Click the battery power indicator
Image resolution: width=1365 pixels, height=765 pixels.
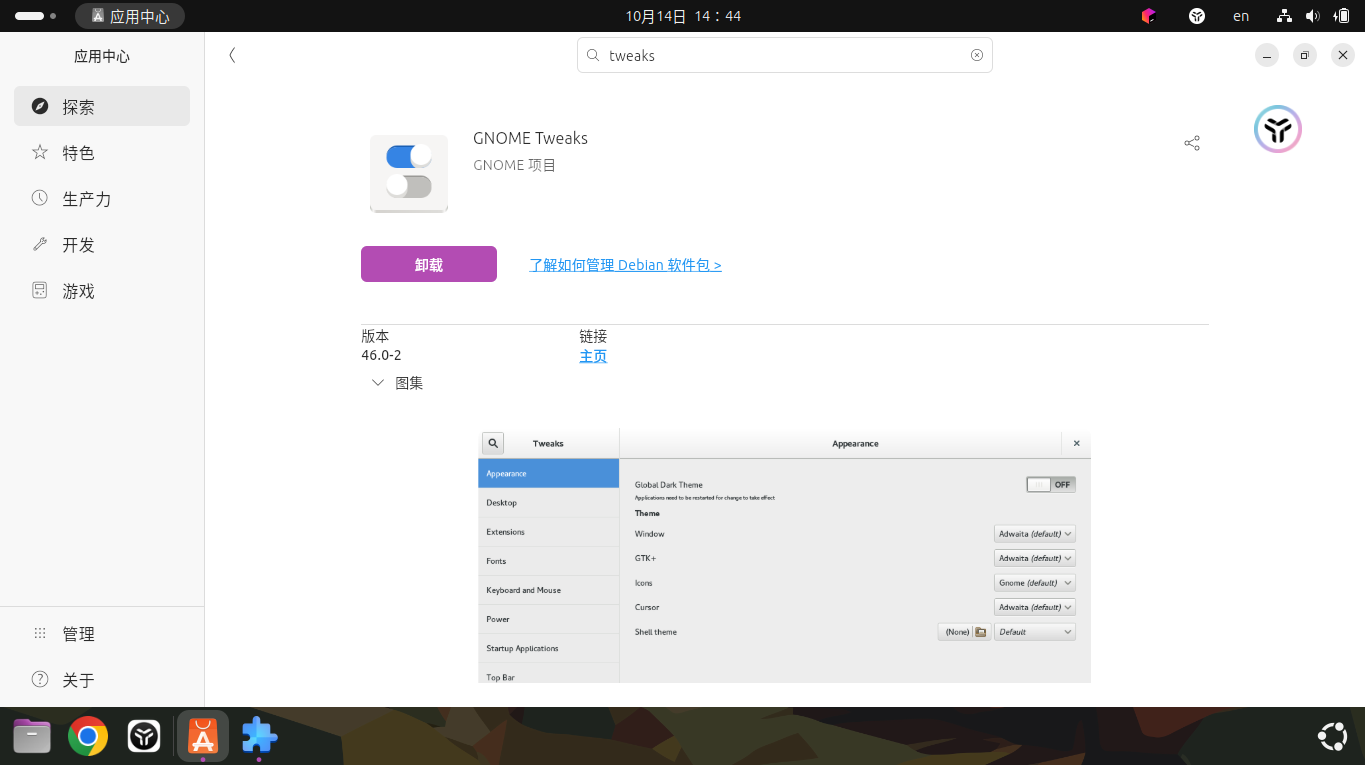coord(1341,16)
